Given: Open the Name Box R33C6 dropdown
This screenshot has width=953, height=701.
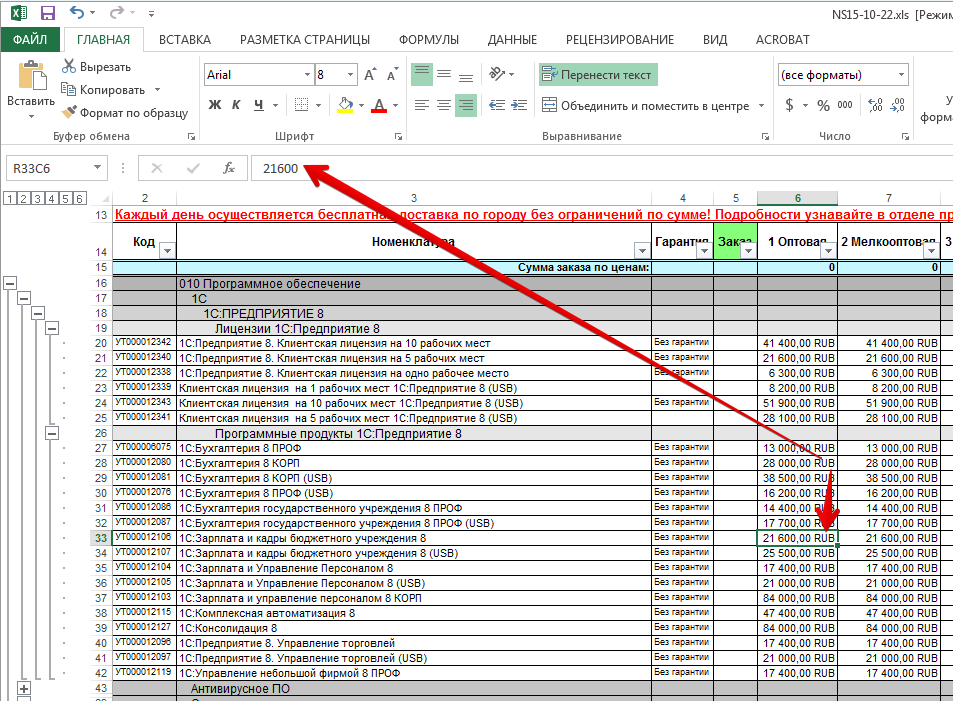Looking at the screenshot, I should pyautogui.click(x=97, y=168).
